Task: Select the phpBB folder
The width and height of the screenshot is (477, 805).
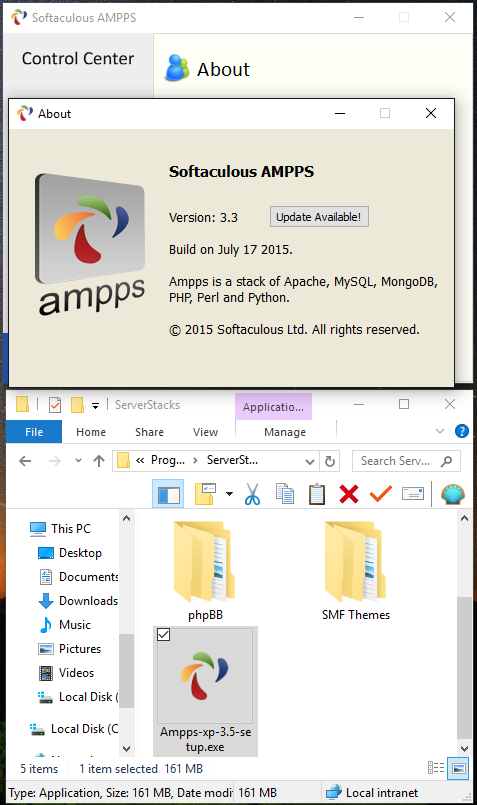Action: (x=205, y=571)
